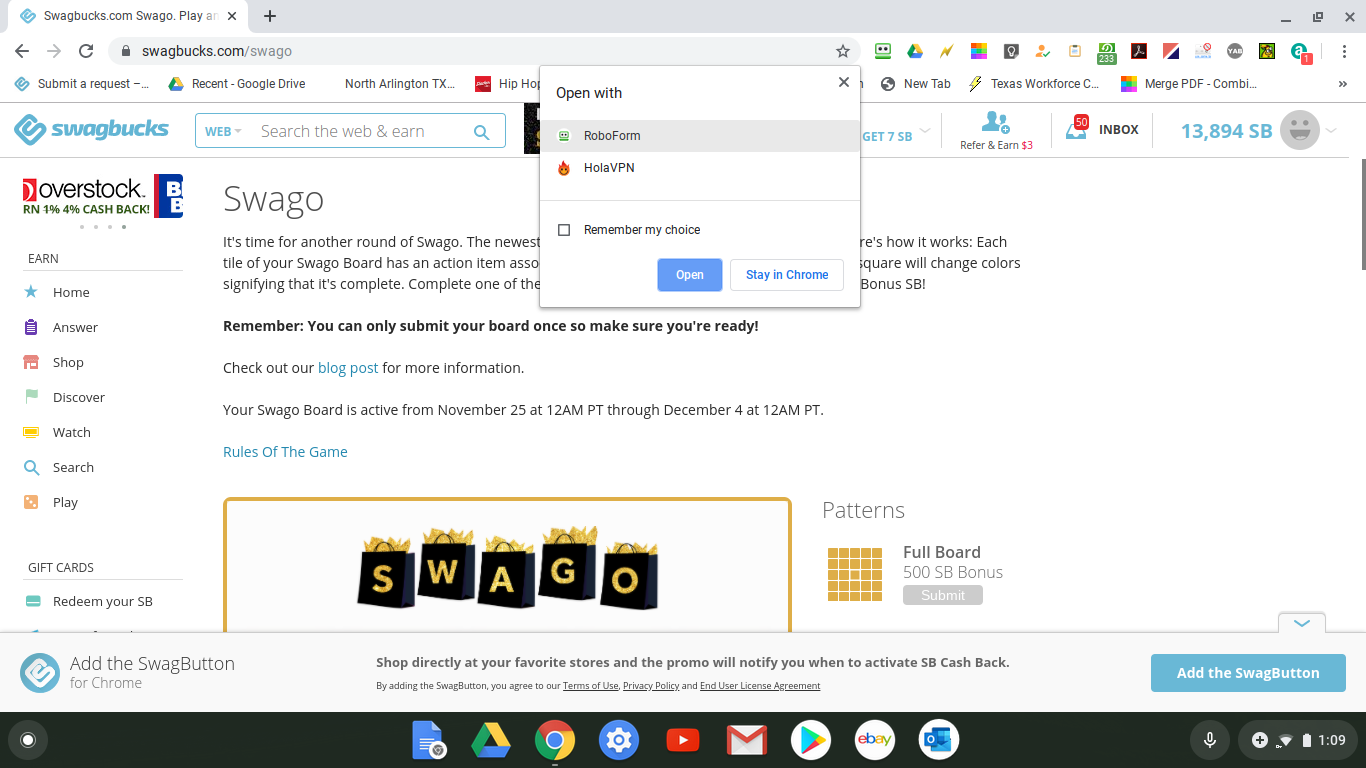Open Shop in the Earn sidebar
This screenshot has width=1366, height=768.
[x=68, y=362]
